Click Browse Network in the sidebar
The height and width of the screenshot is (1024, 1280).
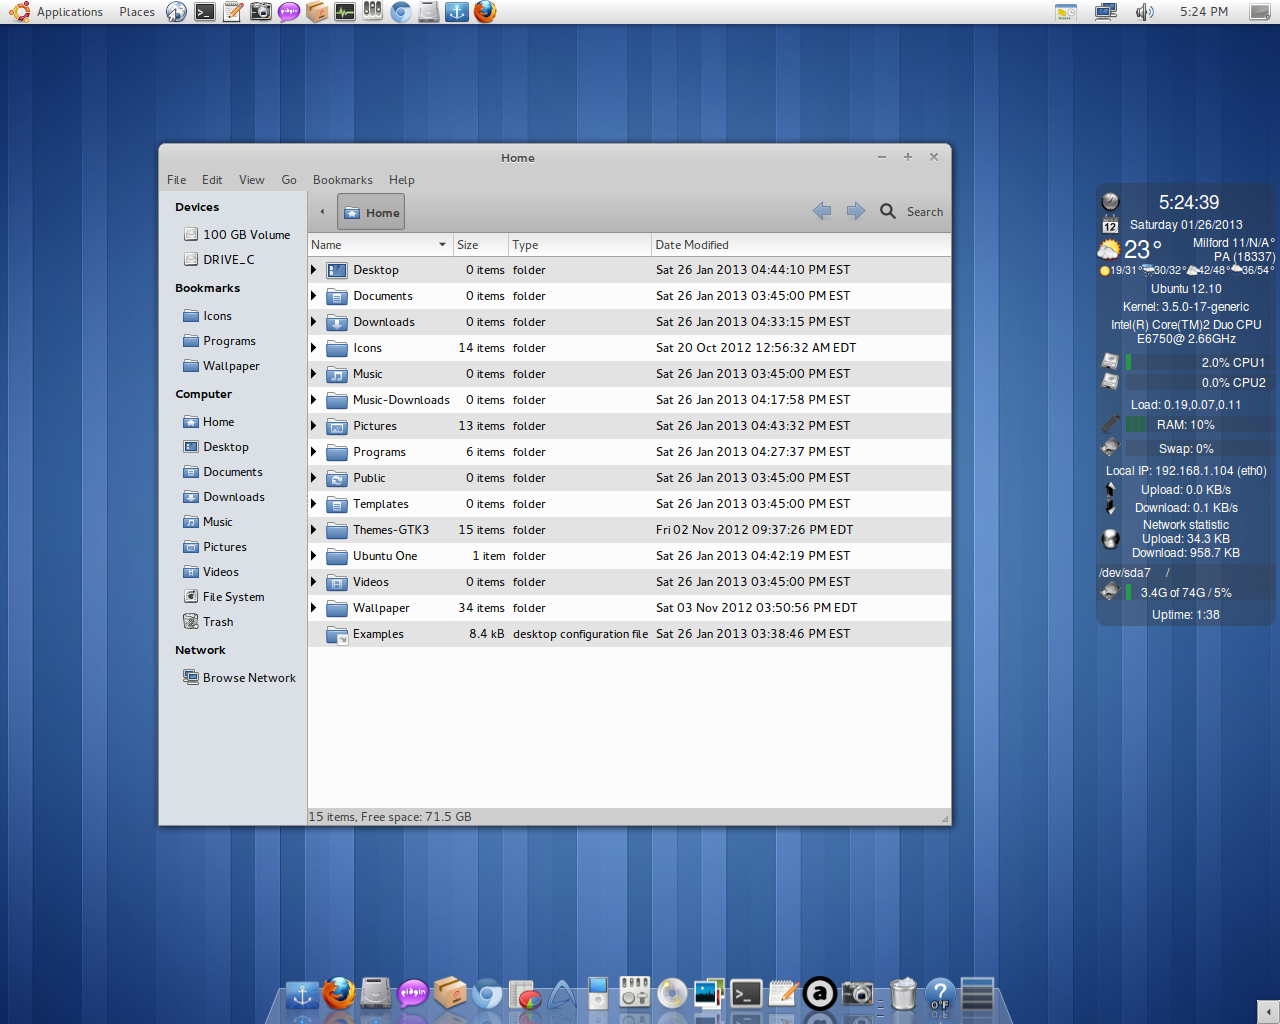(239, 678)
